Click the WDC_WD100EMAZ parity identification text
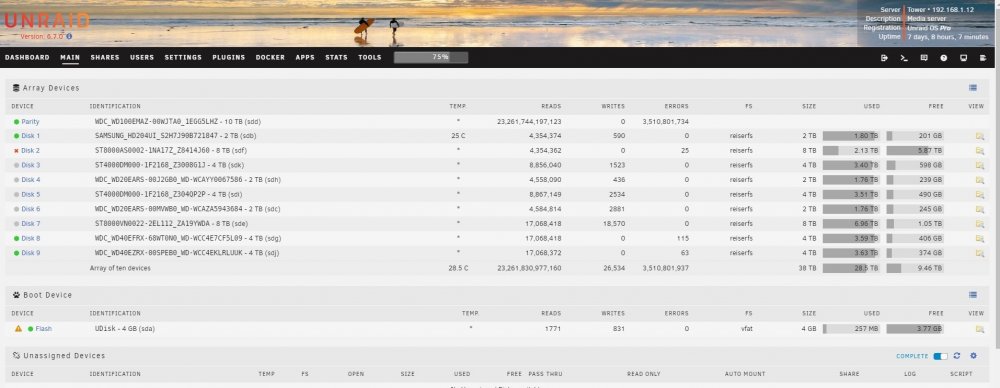This screenshot has width=1000, height=388. 177,121
